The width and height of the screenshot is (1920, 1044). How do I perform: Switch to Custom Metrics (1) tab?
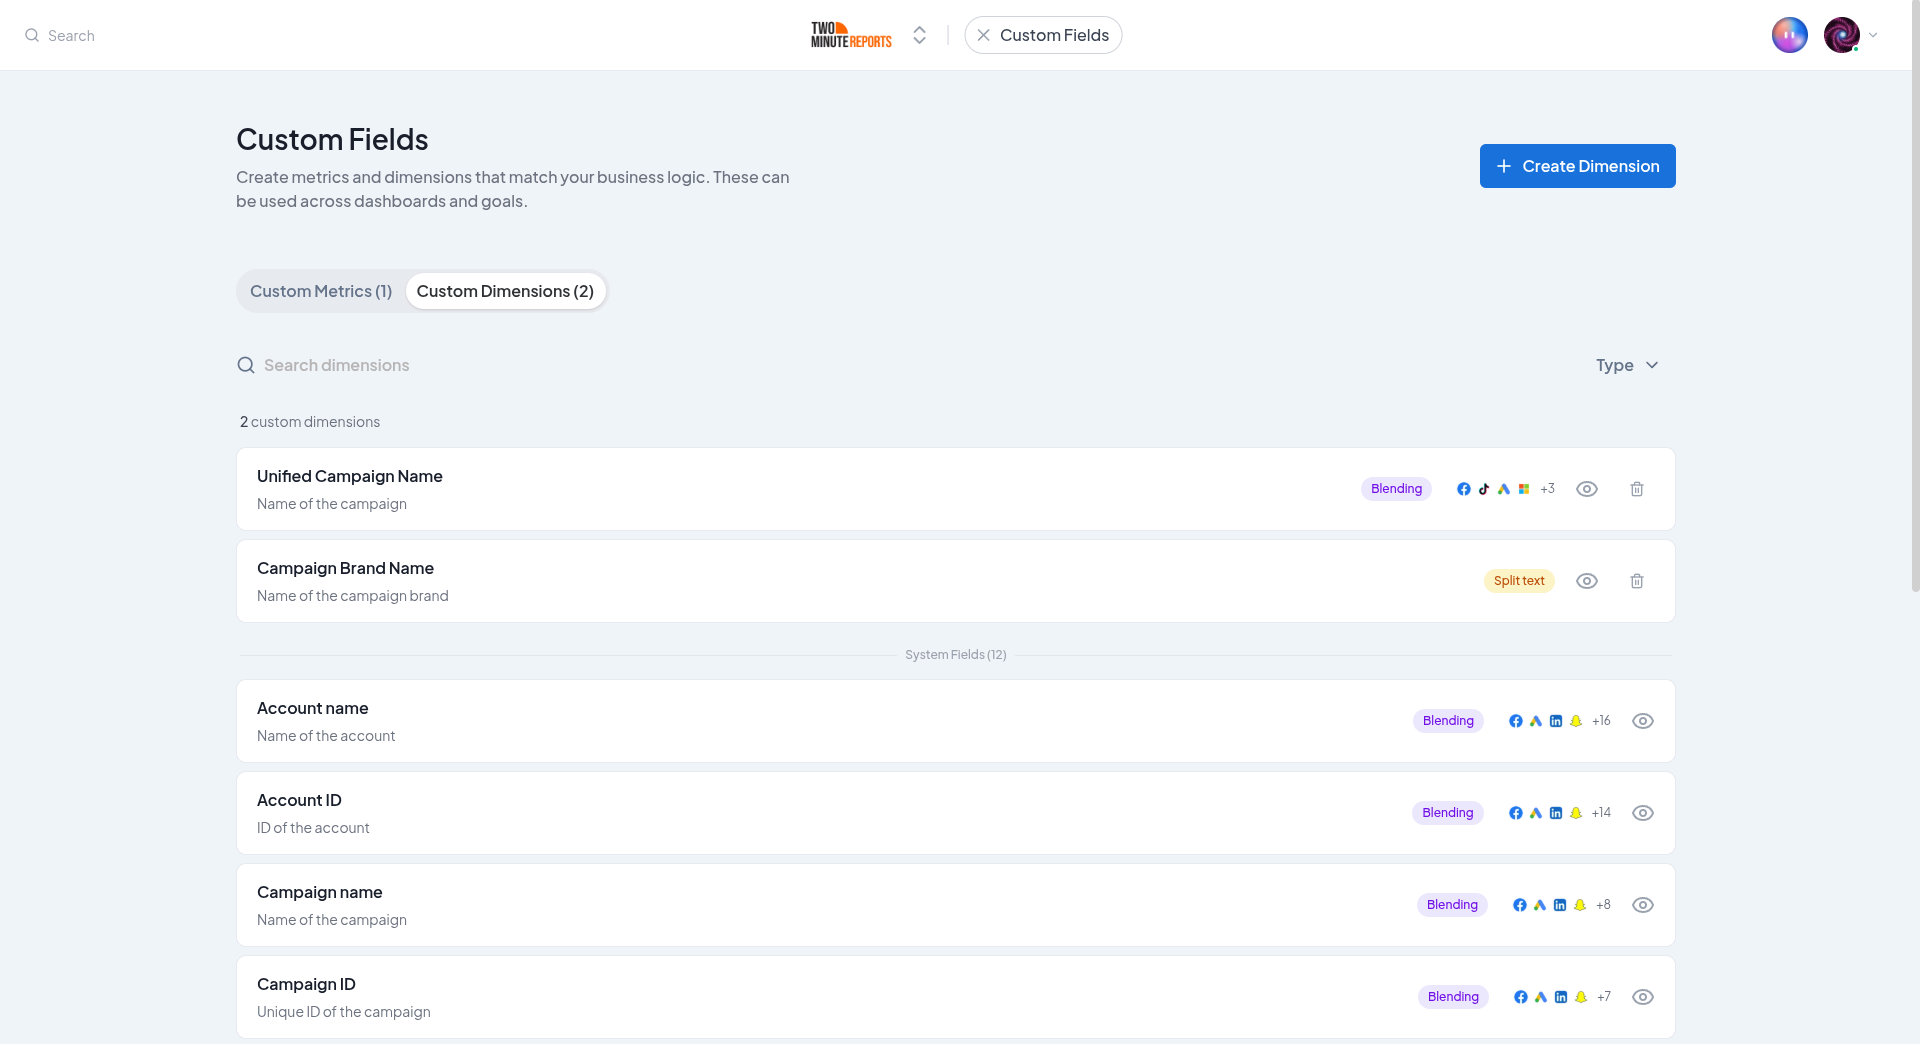click(x=321, y=291)
